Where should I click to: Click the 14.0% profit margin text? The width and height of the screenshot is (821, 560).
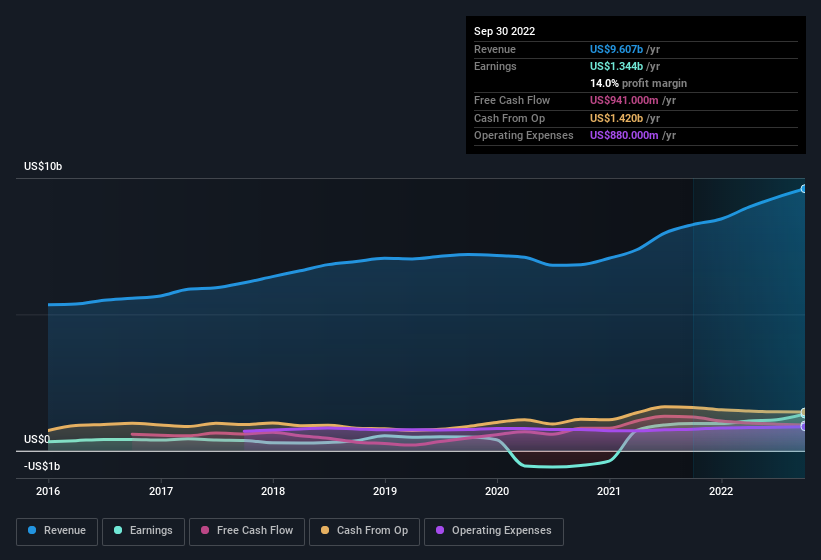(638, 83)
